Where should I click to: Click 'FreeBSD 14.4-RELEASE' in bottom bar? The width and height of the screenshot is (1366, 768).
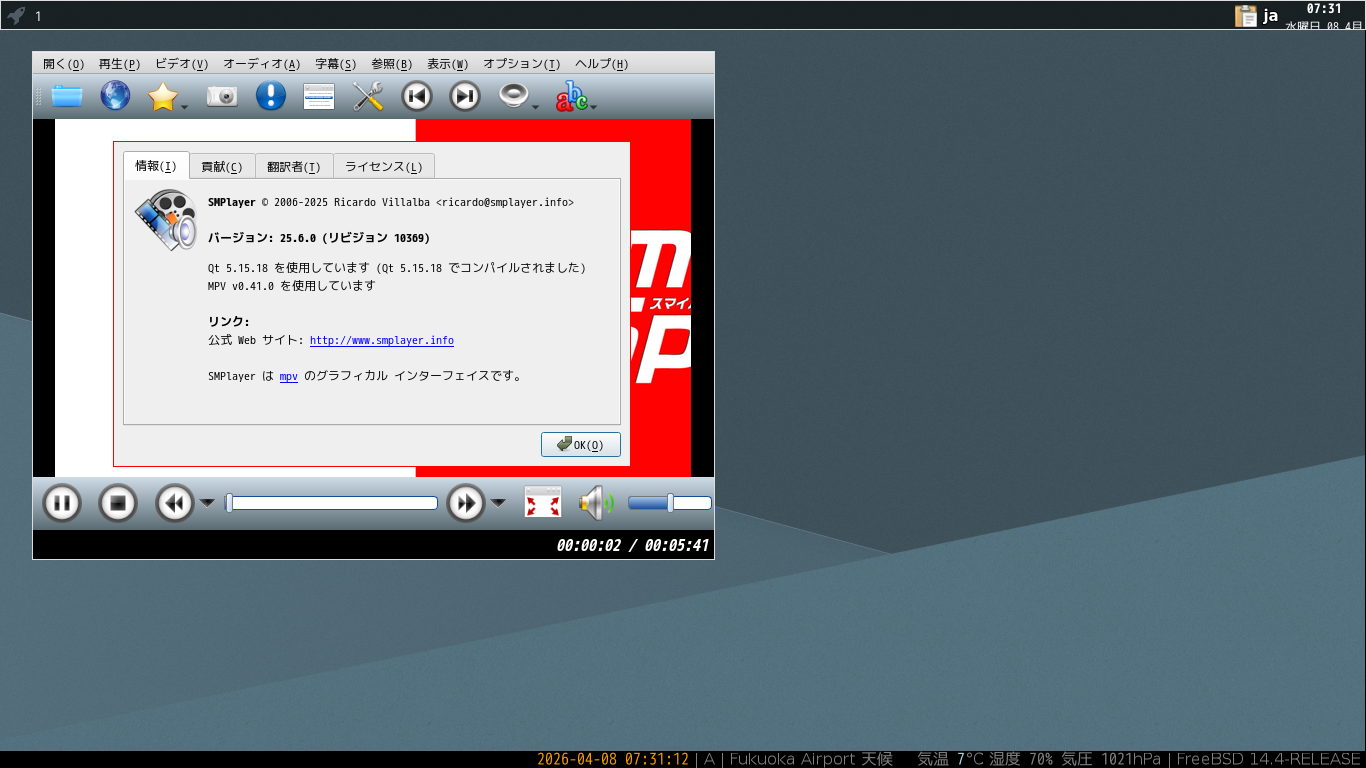coord(1269,759)
